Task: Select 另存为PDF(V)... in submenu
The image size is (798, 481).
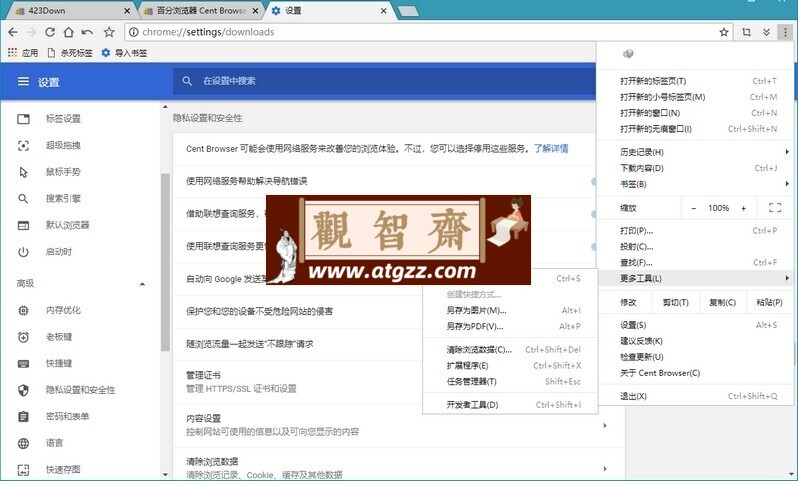Action: point(510,326)
